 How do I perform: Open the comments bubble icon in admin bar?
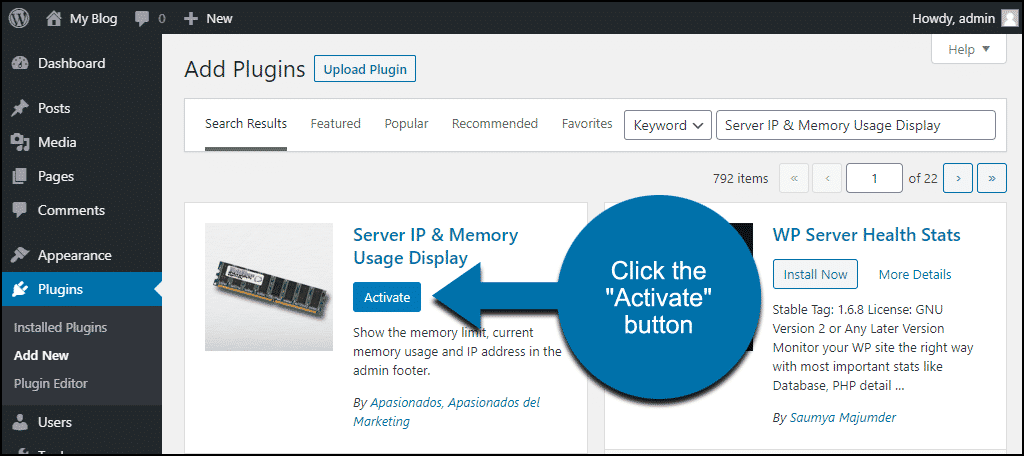(142, 19)
